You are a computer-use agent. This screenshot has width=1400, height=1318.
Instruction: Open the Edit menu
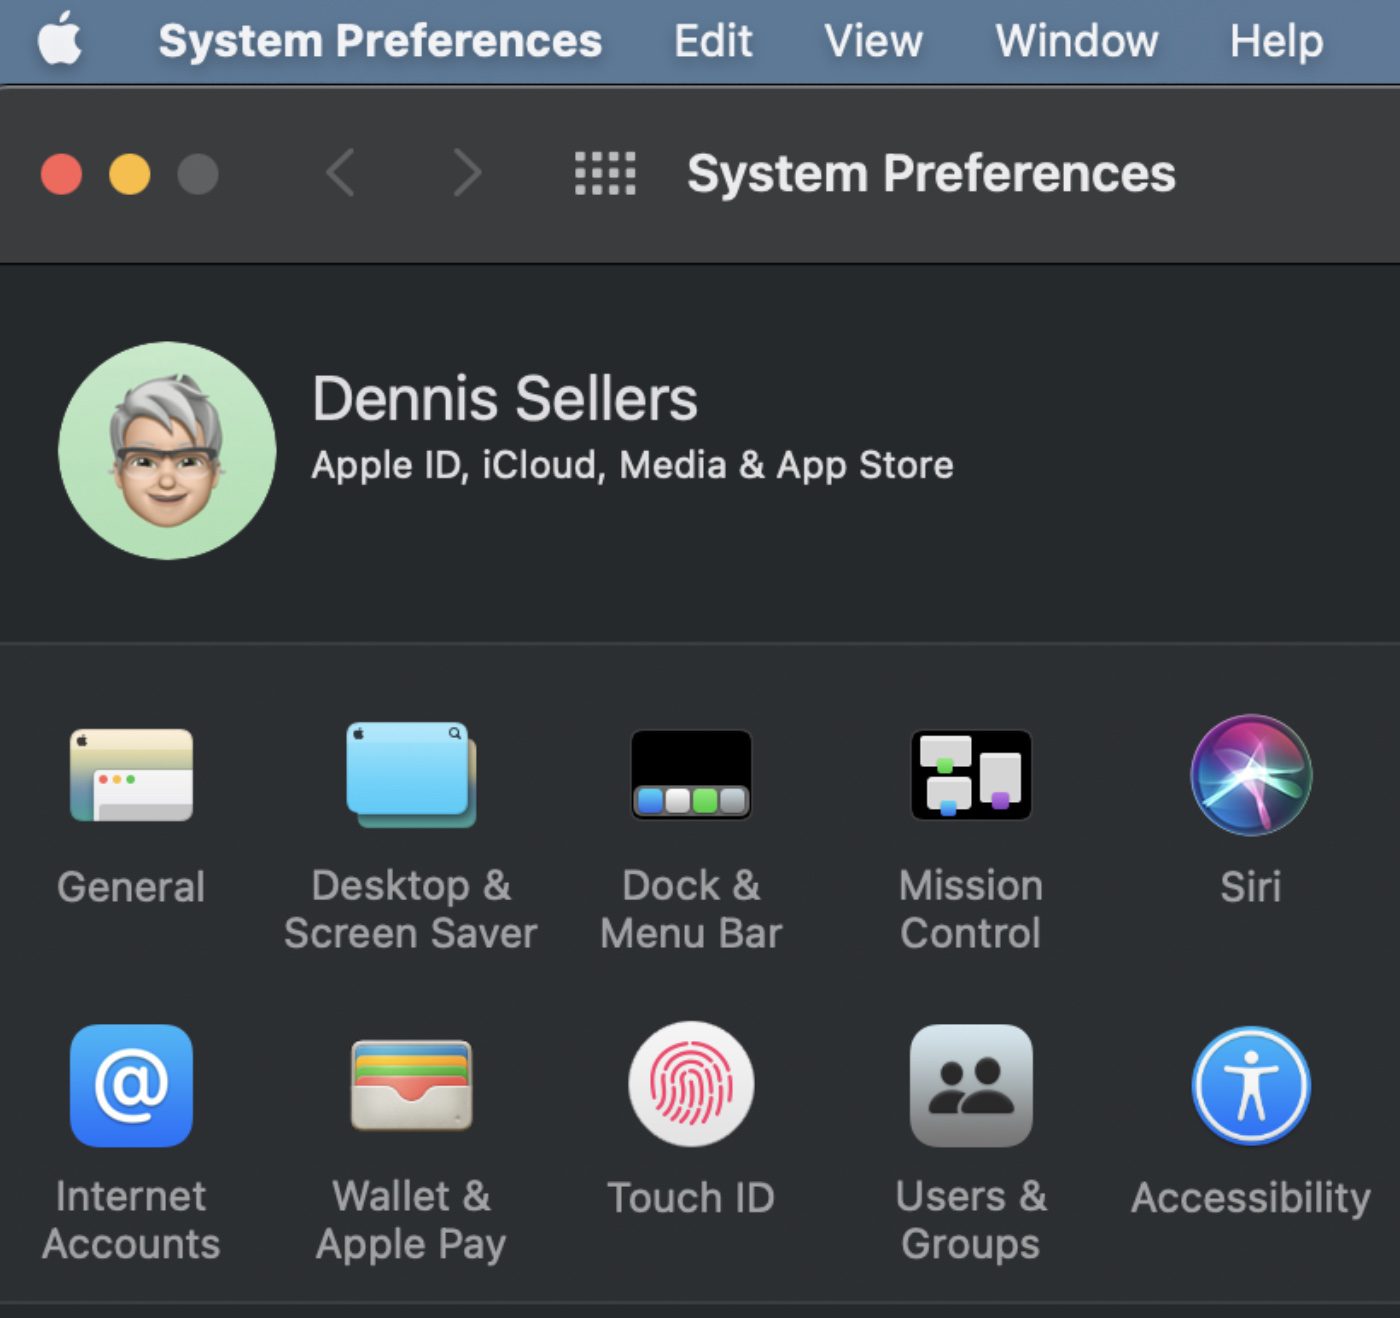pyautogui.click(x=713, y=41)
